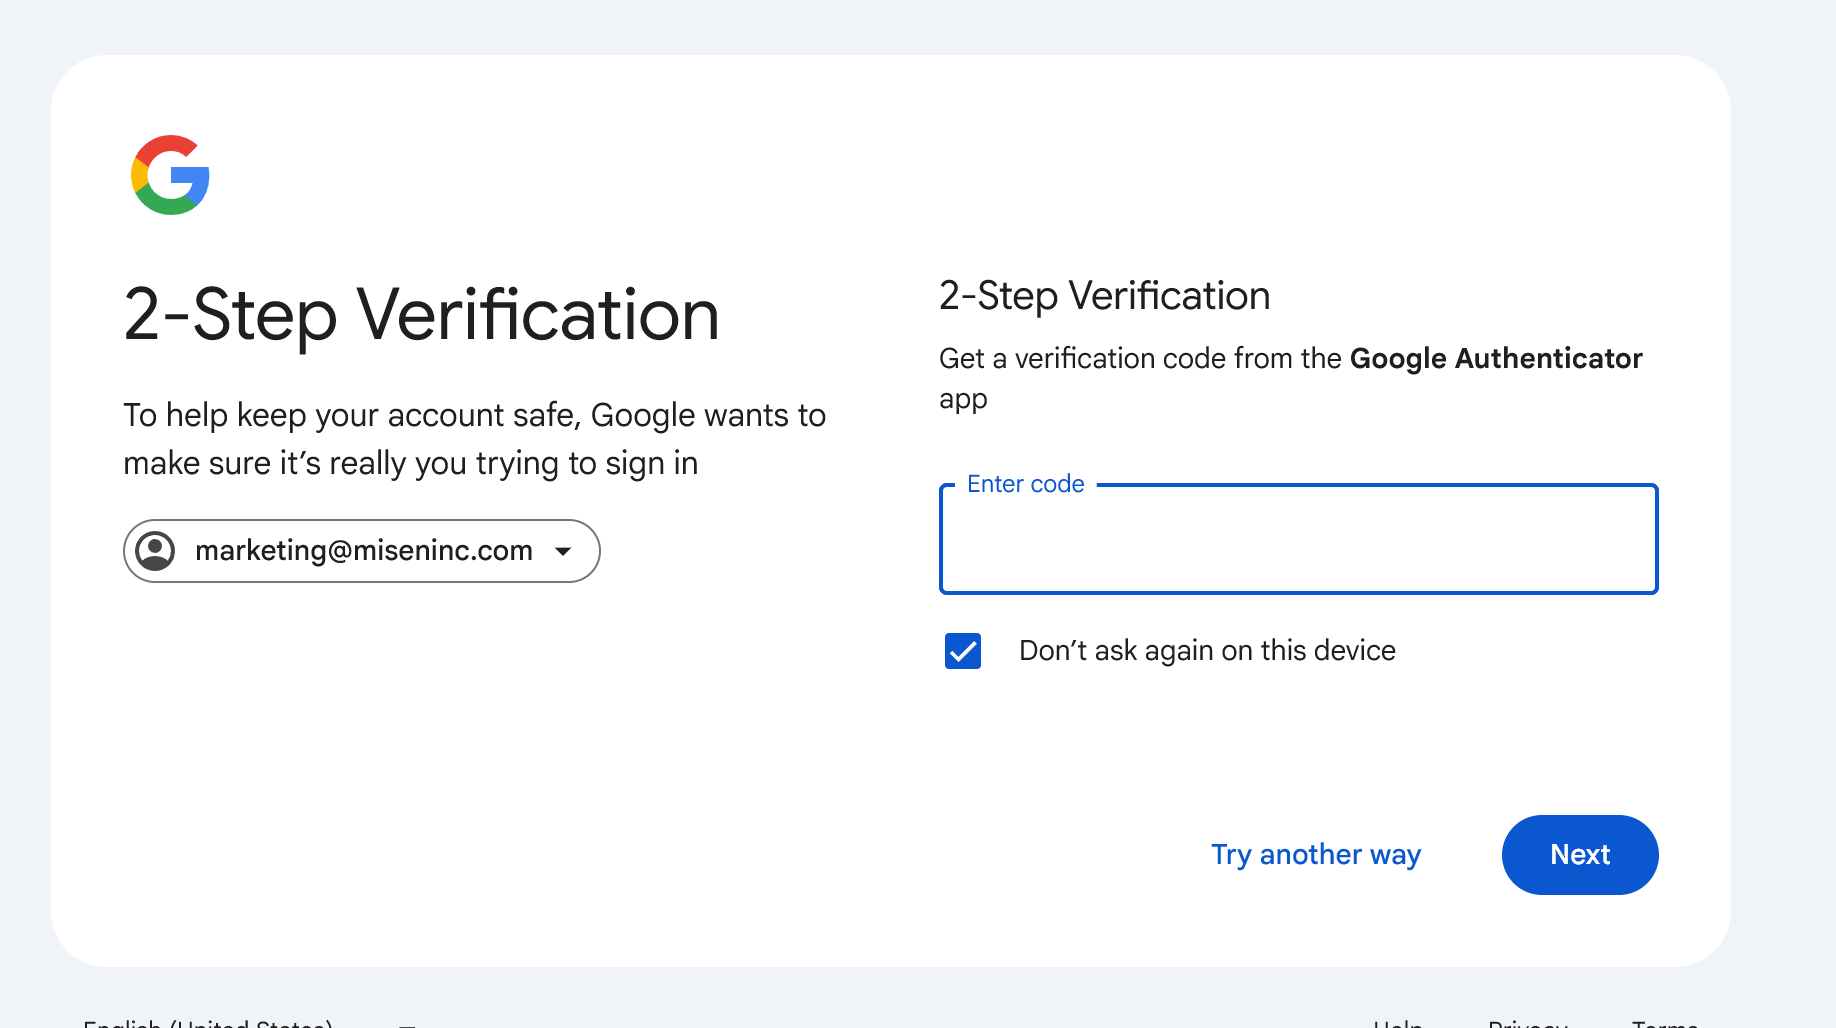Focus the Enter code field
1836x1028 pixels.
(1299, 539)
